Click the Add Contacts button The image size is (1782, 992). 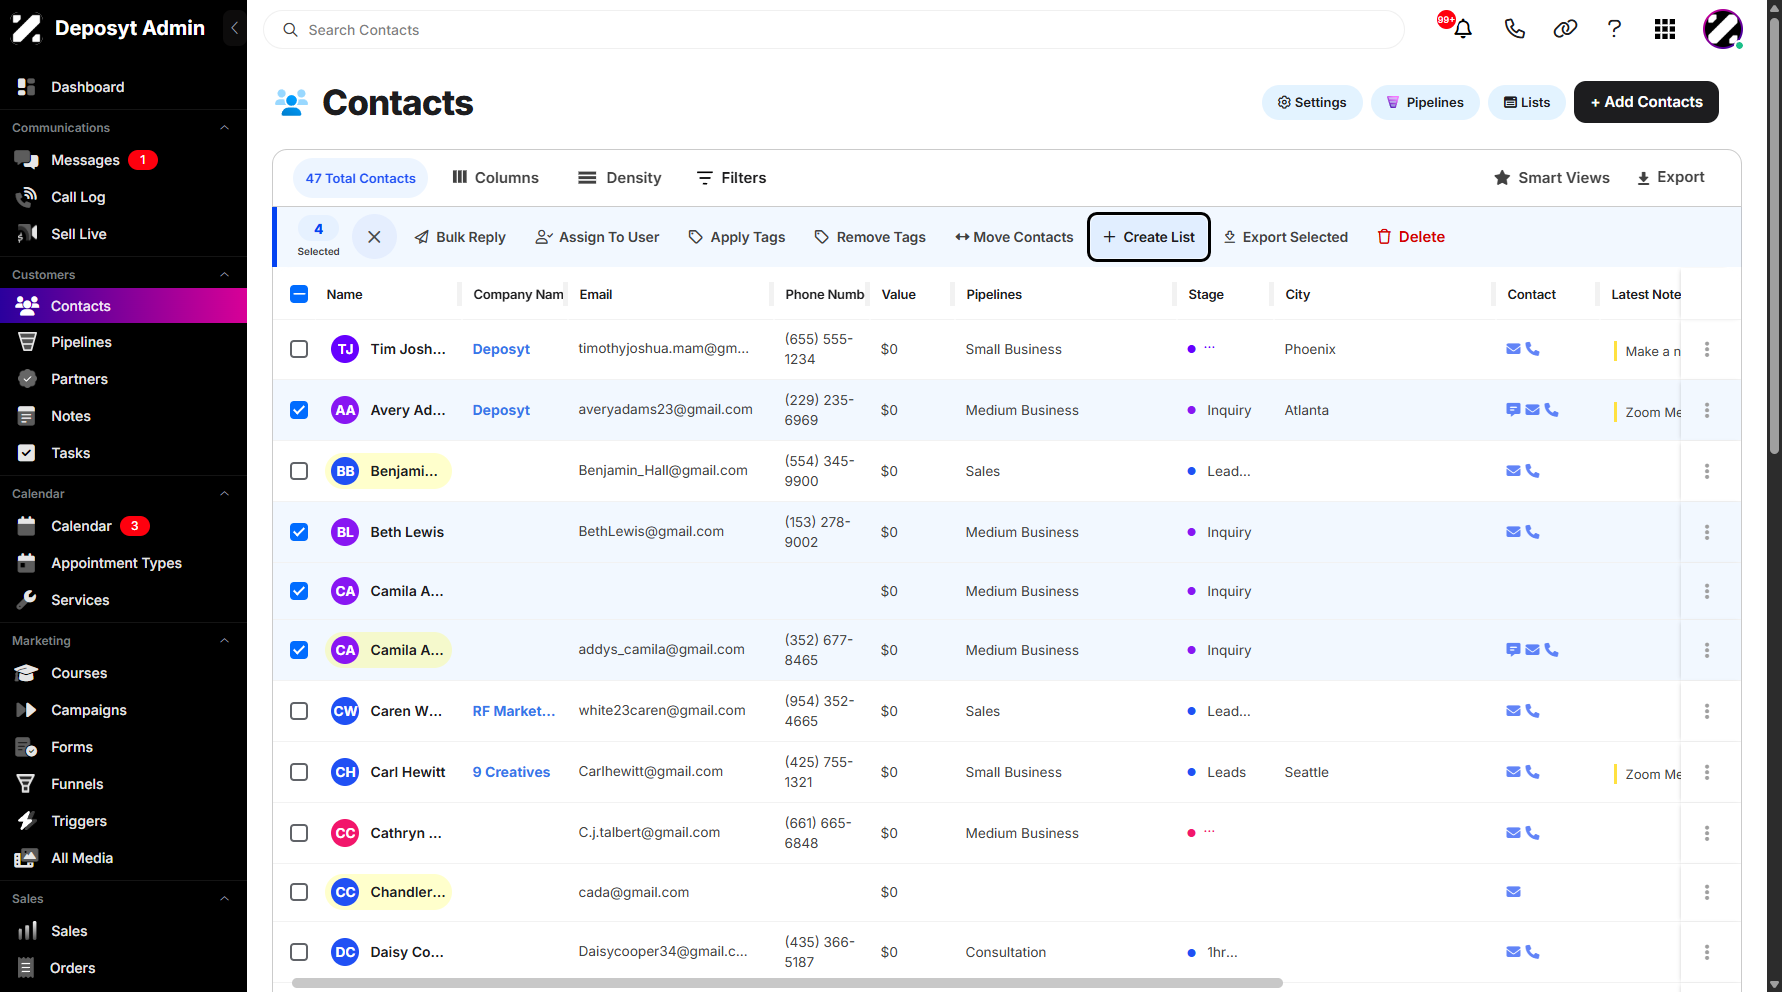1646,102
